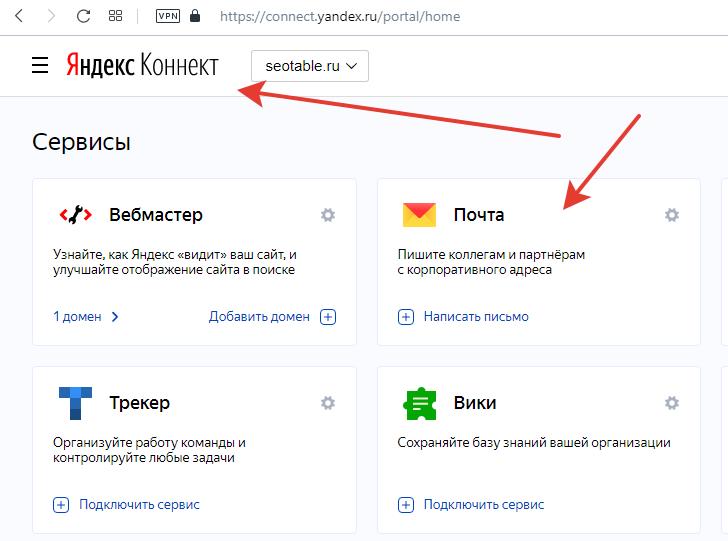Image resolution: width=728 pixels, height=541 pixels.
Task: Open the 1 домен link
Action: (x=77, y=317)
